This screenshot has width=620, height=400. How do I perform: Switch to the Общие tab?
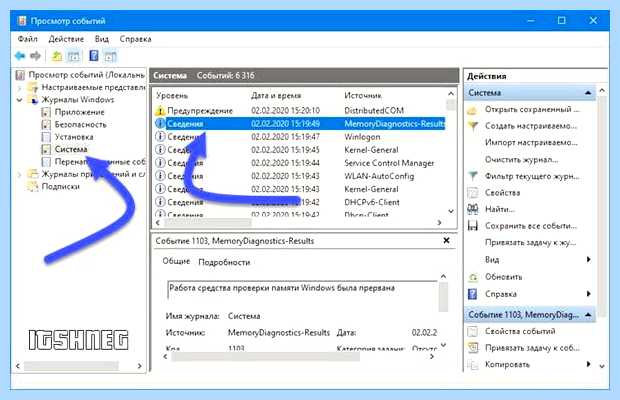(x=176, y=261)
